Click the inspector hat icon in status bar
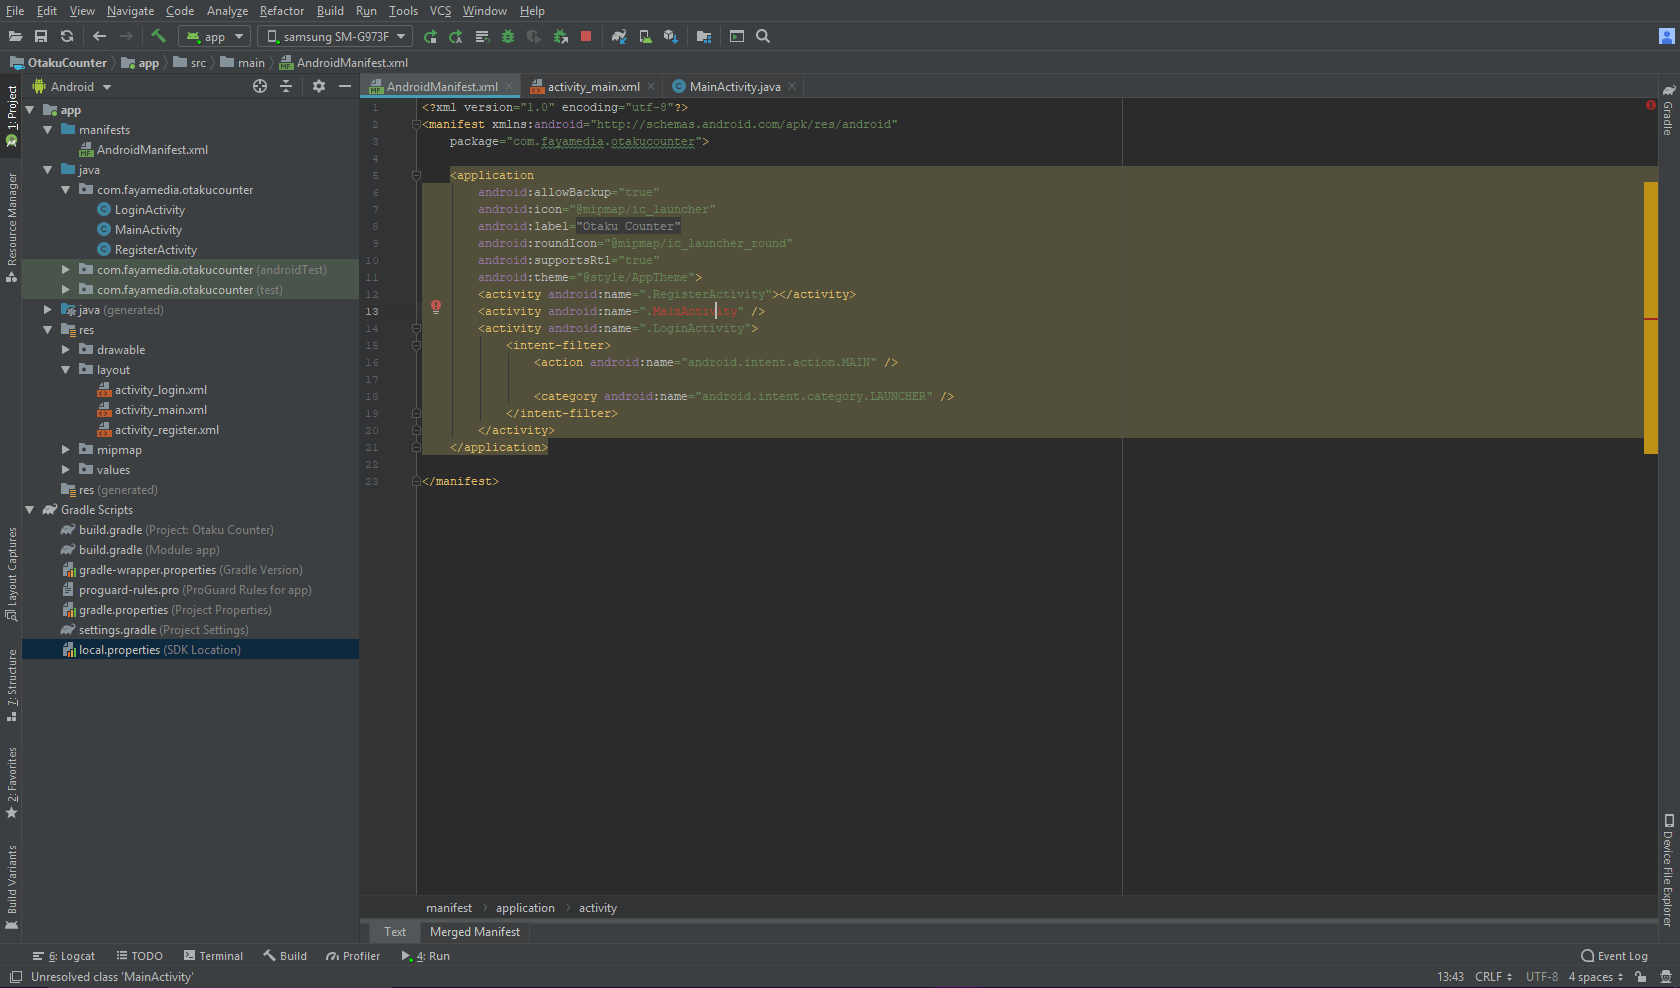 coord(1665,977)
